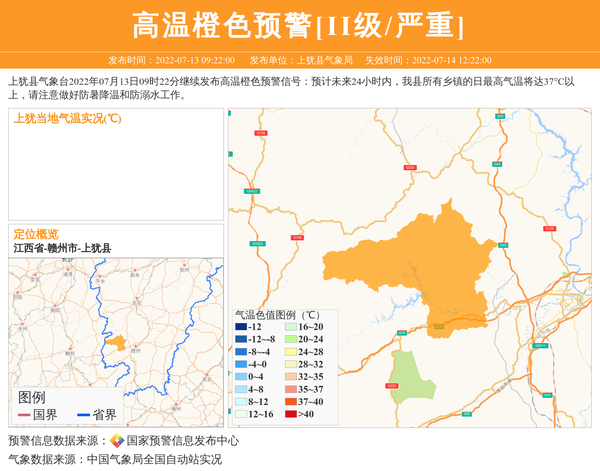Select the >40 red legend swatch
600x471 pixels.
291,414
